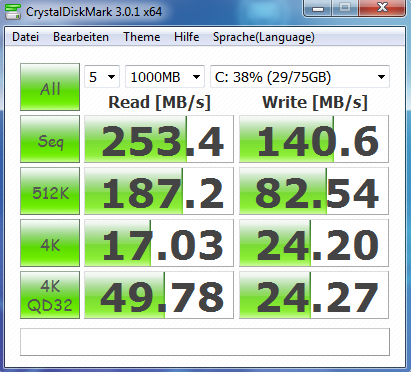Start the 4K QD32 test
The image size is (411, 372).
pyautogui.click(x=50, y=295)
